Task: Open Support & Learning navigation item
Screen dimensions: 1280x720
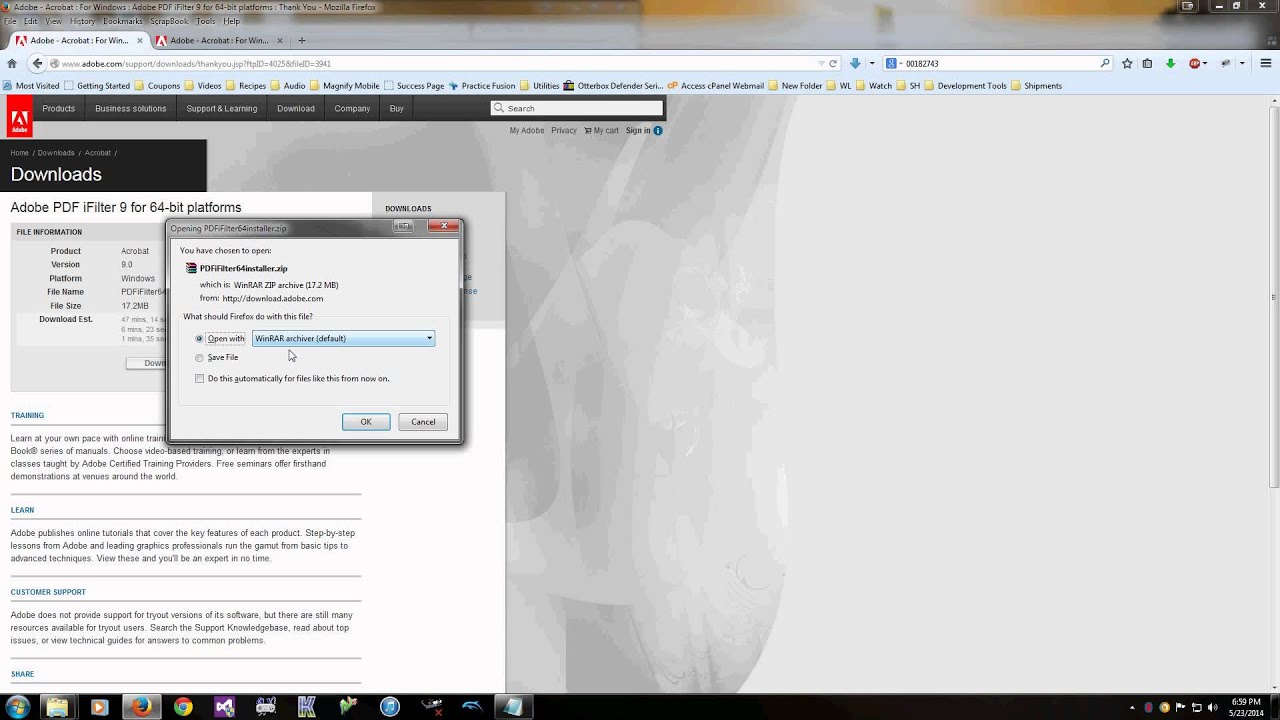Action: pyautogui.click(x=222, y=108)
